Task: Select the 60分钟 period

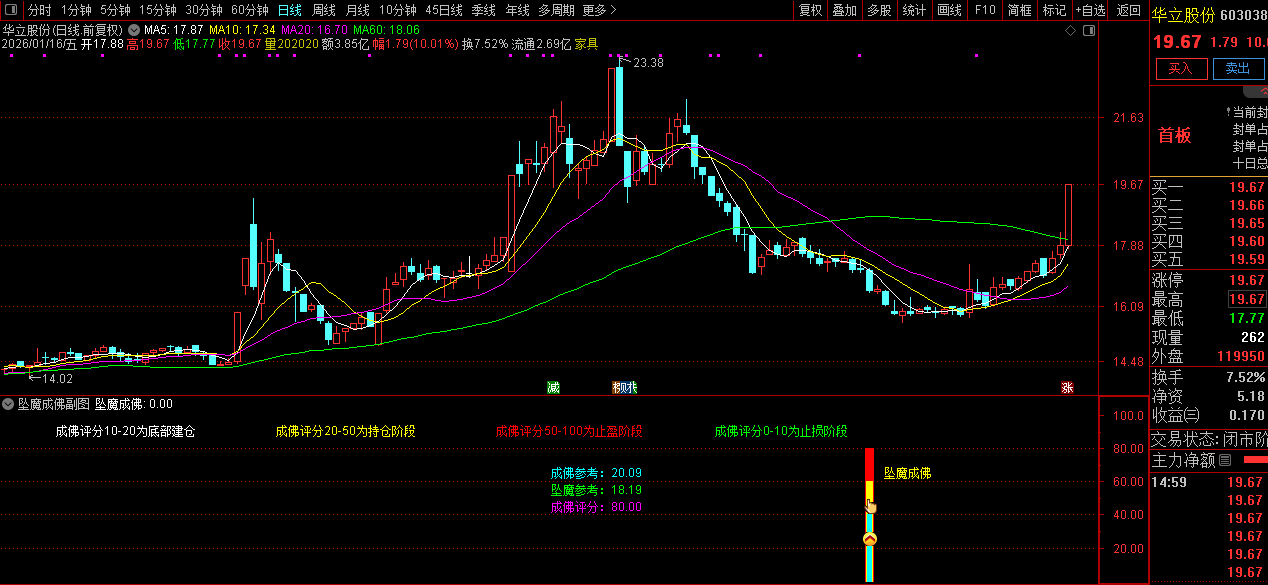Action: [x=250, y=10]
